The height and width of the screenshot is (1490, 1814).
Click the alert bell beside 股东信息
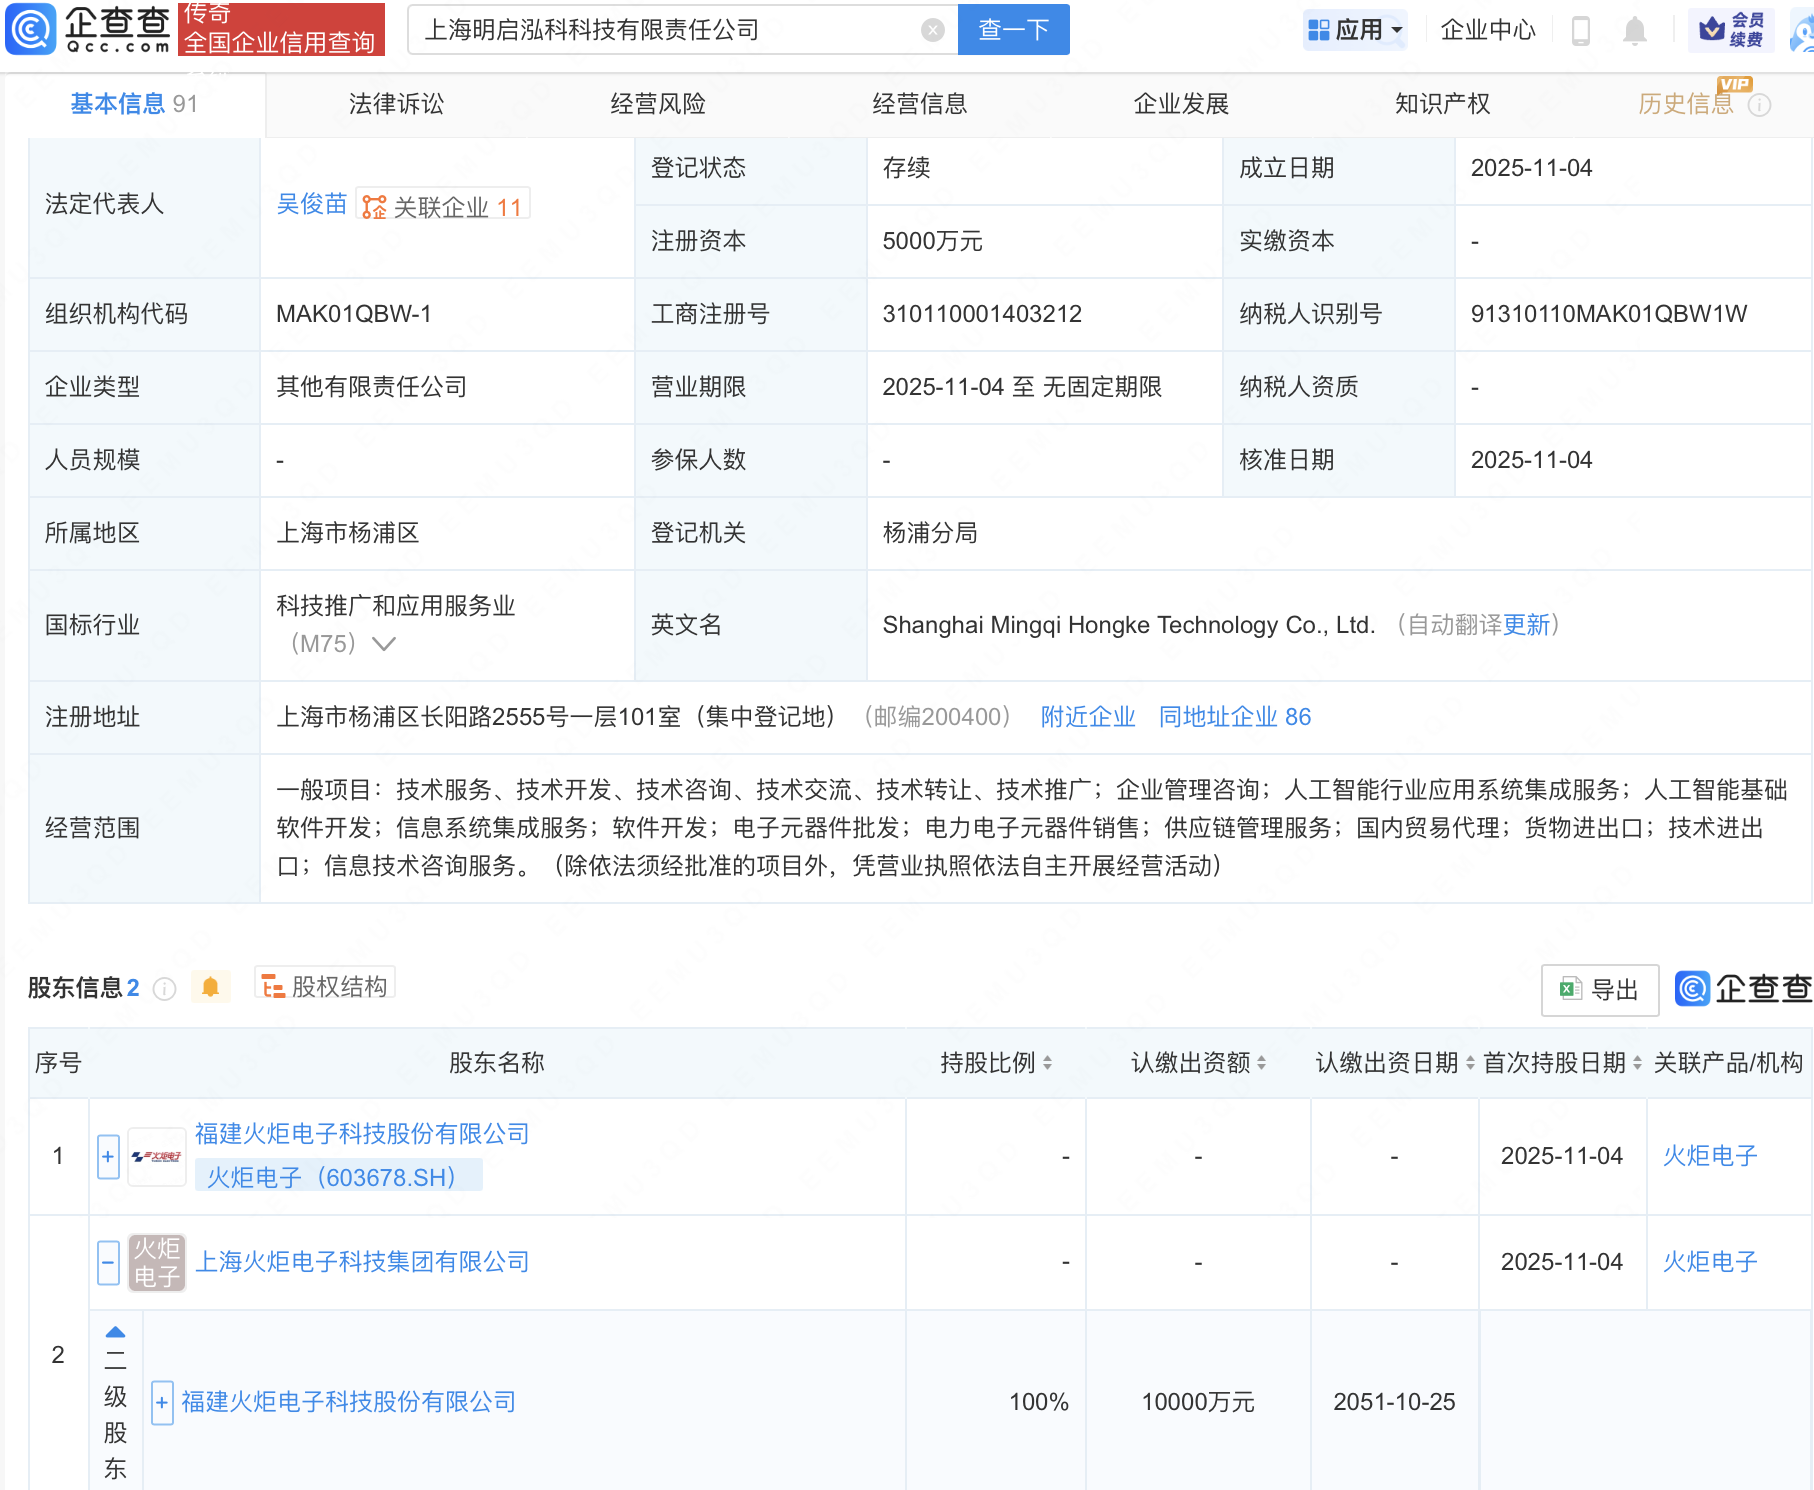click(x=211, y=986)
